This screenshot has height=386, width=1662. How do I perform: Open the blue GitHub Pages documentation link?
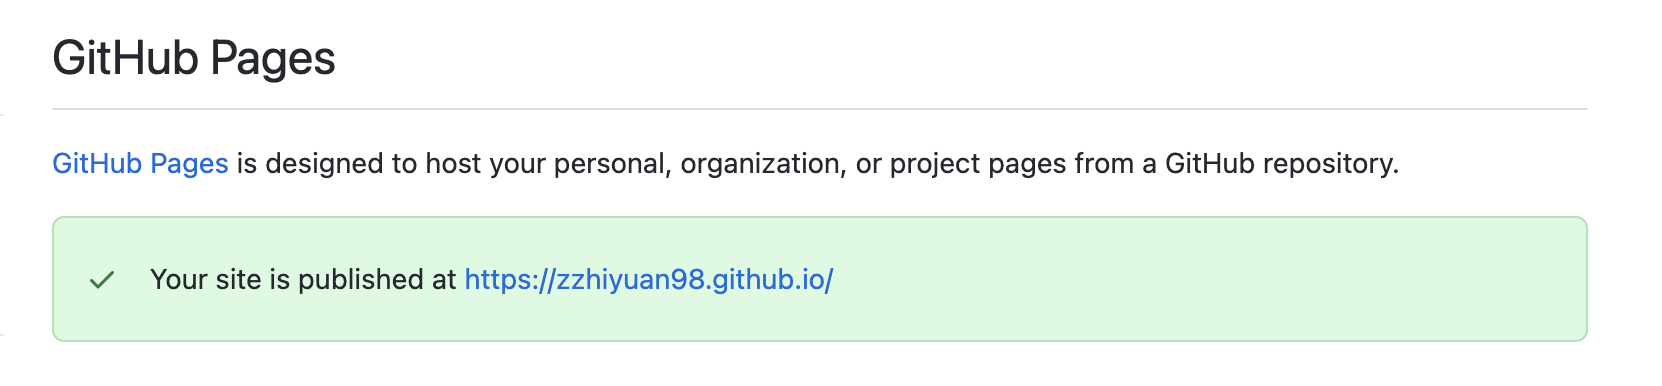[x=140, y=163]
